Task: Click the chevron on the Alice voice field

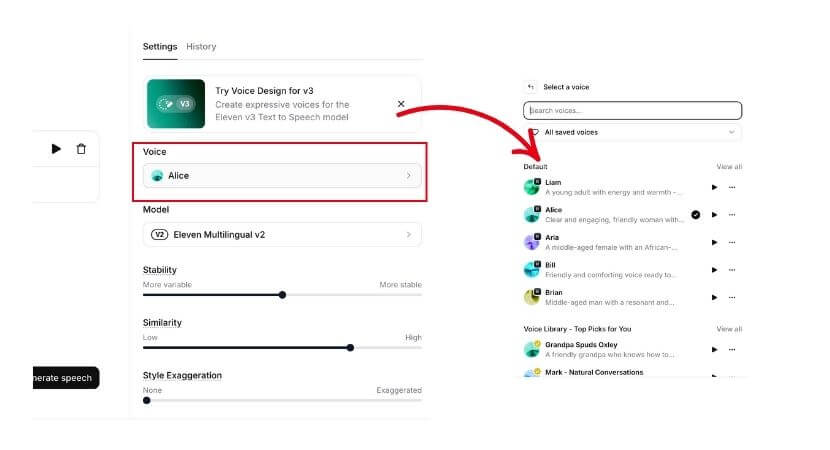Action: 409,176
